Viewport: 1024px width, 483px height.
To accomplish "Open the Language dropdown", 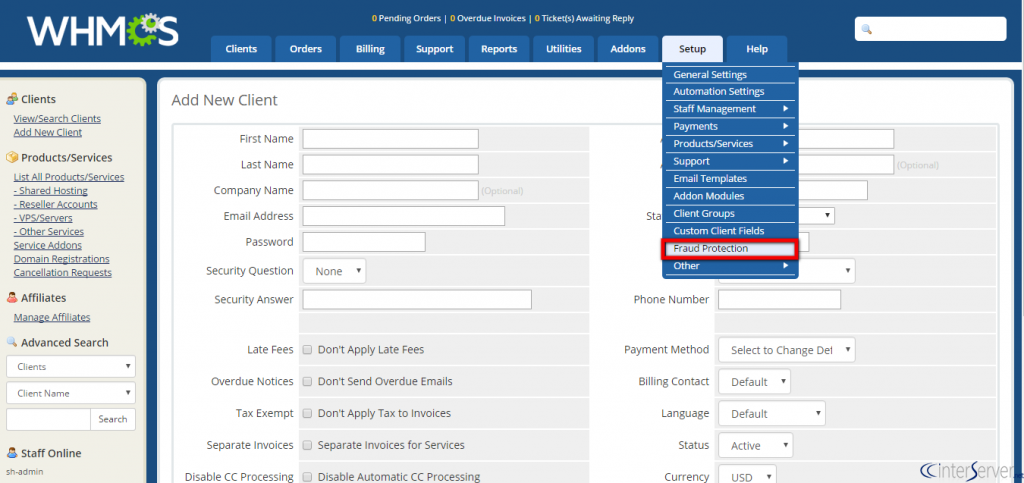I will [772, 414].
